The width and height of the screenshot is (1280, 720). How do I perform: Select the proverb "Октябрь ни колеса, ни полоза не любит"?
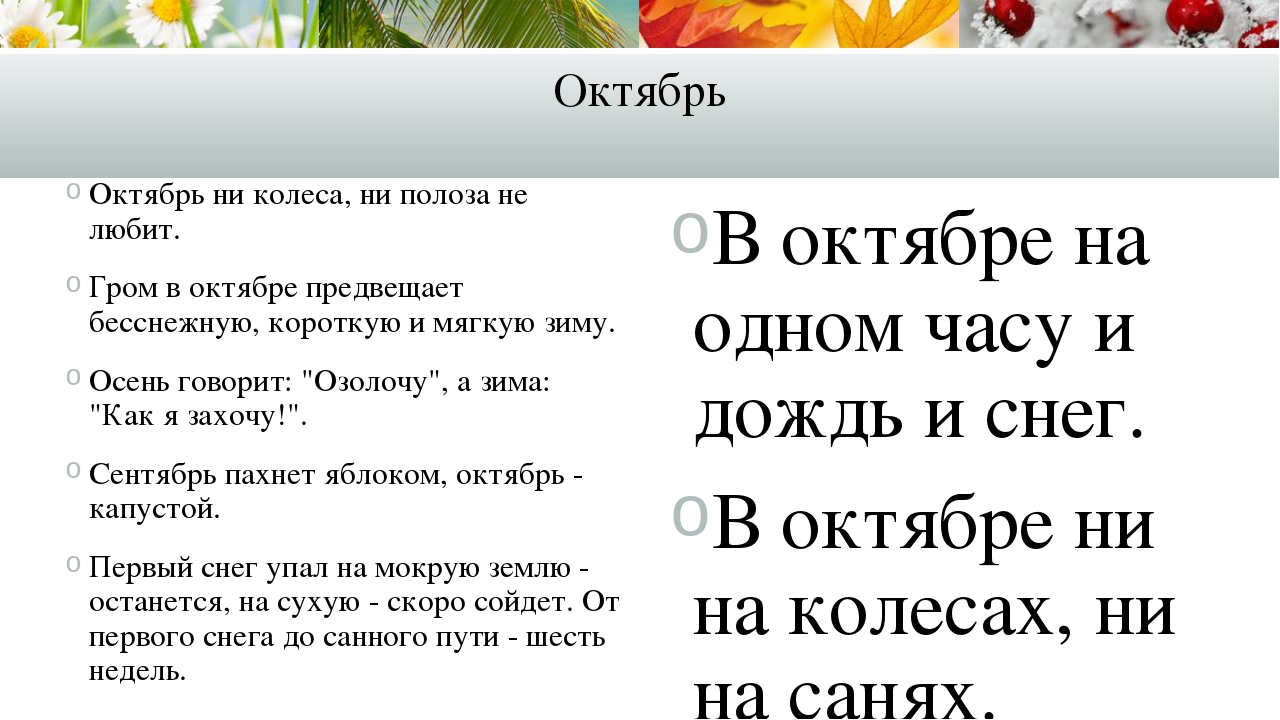click(308, 212)
